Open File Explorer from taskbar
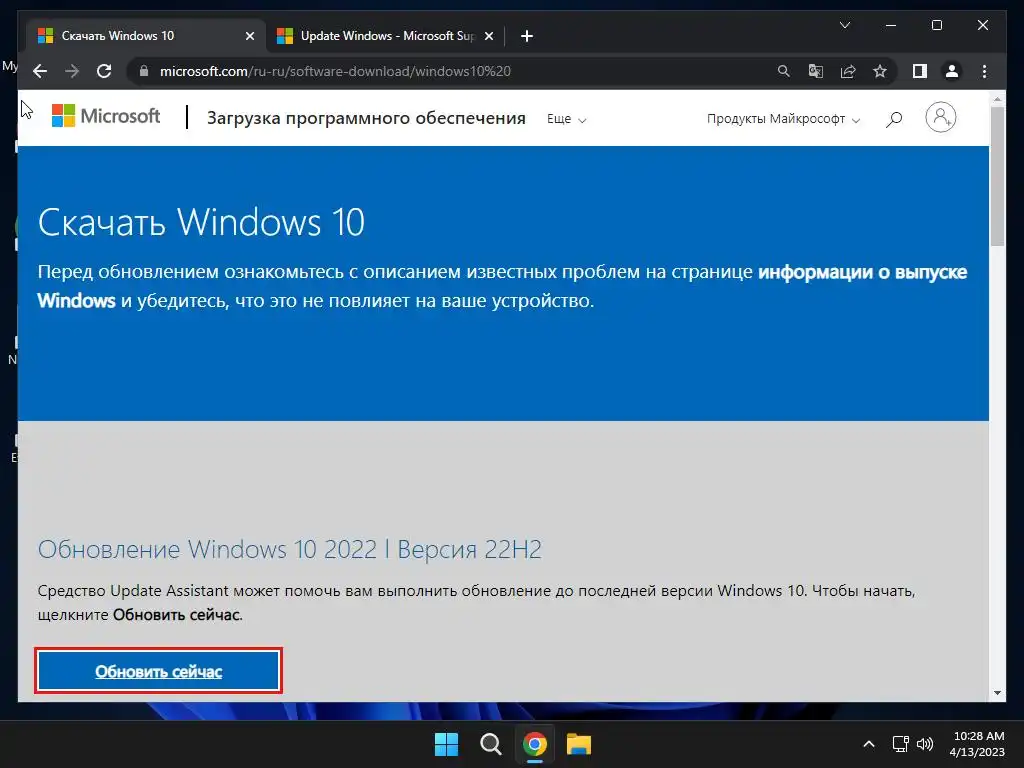The height and width of the screenshot is (768, 1024). point(579,744)
